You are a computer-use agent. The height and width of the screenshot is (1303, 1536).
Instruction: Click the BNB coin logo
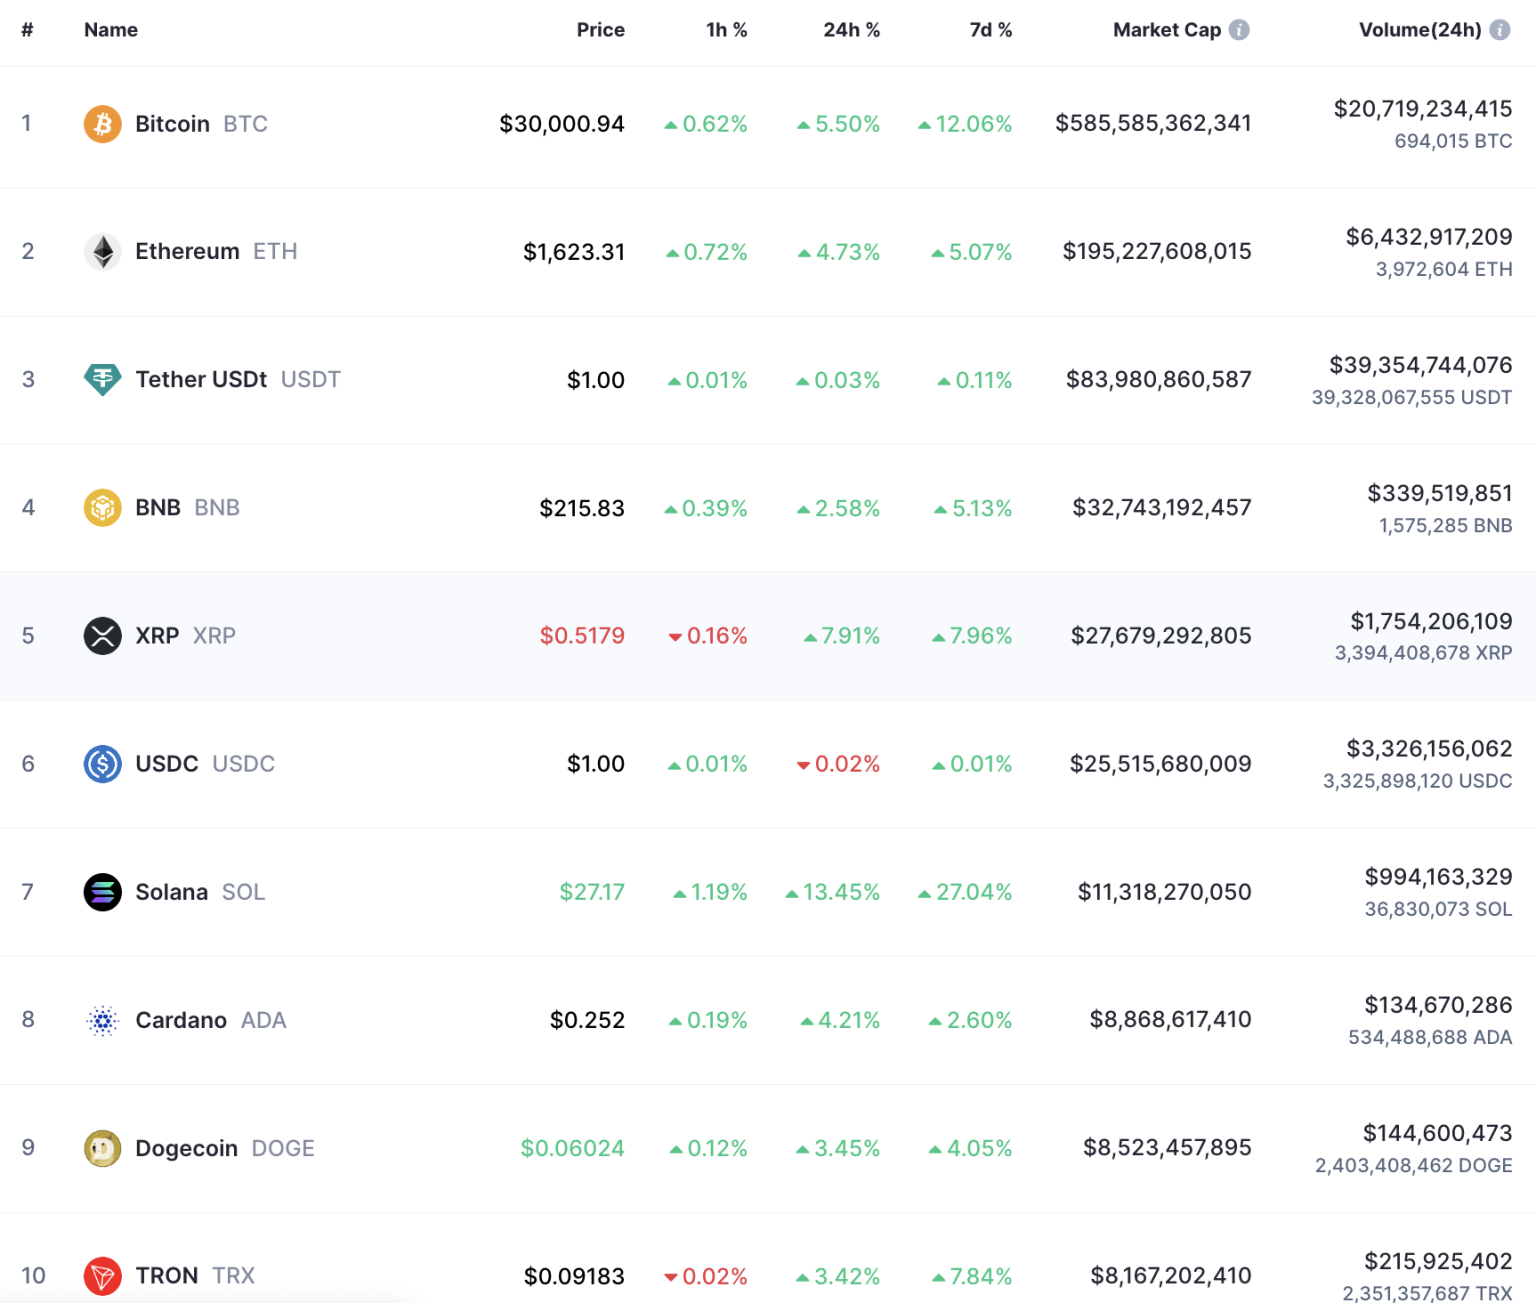102,507
